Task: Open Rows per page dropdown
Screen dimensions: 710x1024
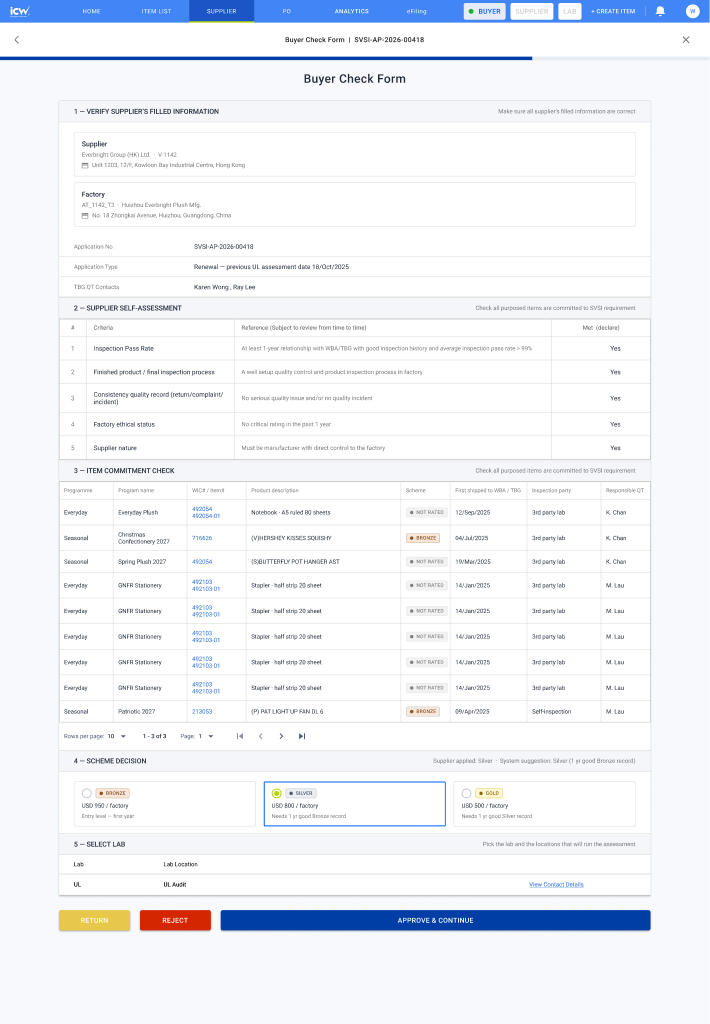Action: [x=116, y=736]
